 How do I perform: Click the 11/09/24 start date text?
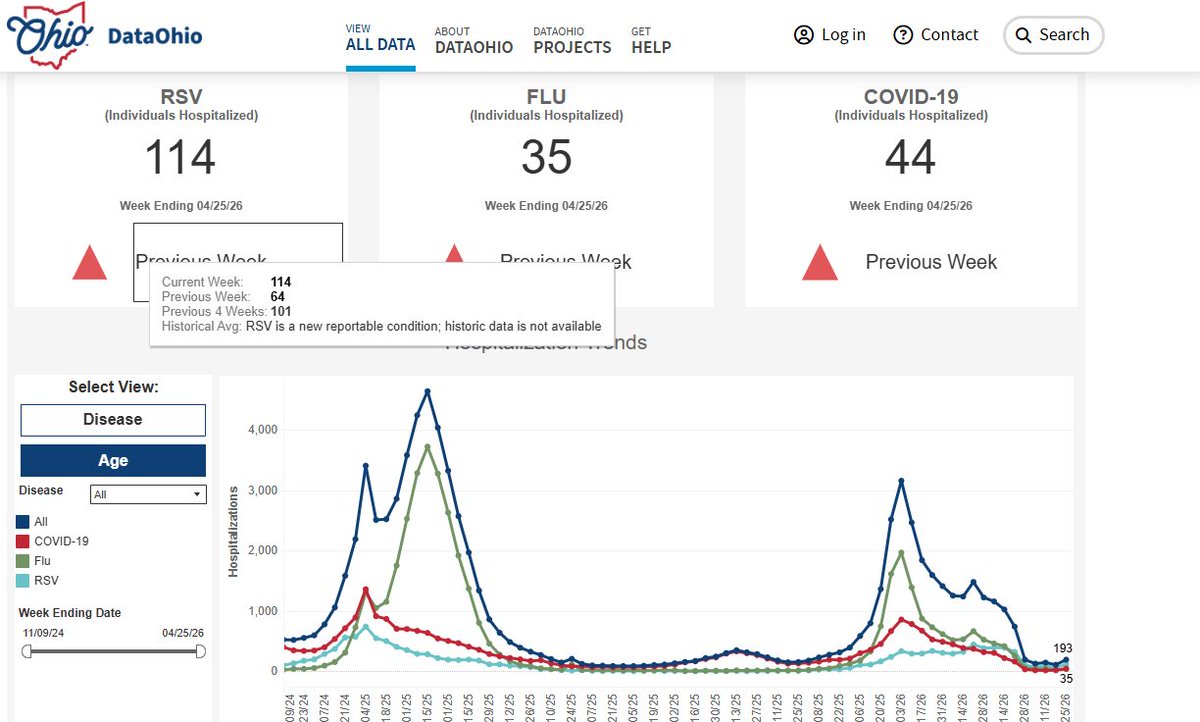click(43, 633)
